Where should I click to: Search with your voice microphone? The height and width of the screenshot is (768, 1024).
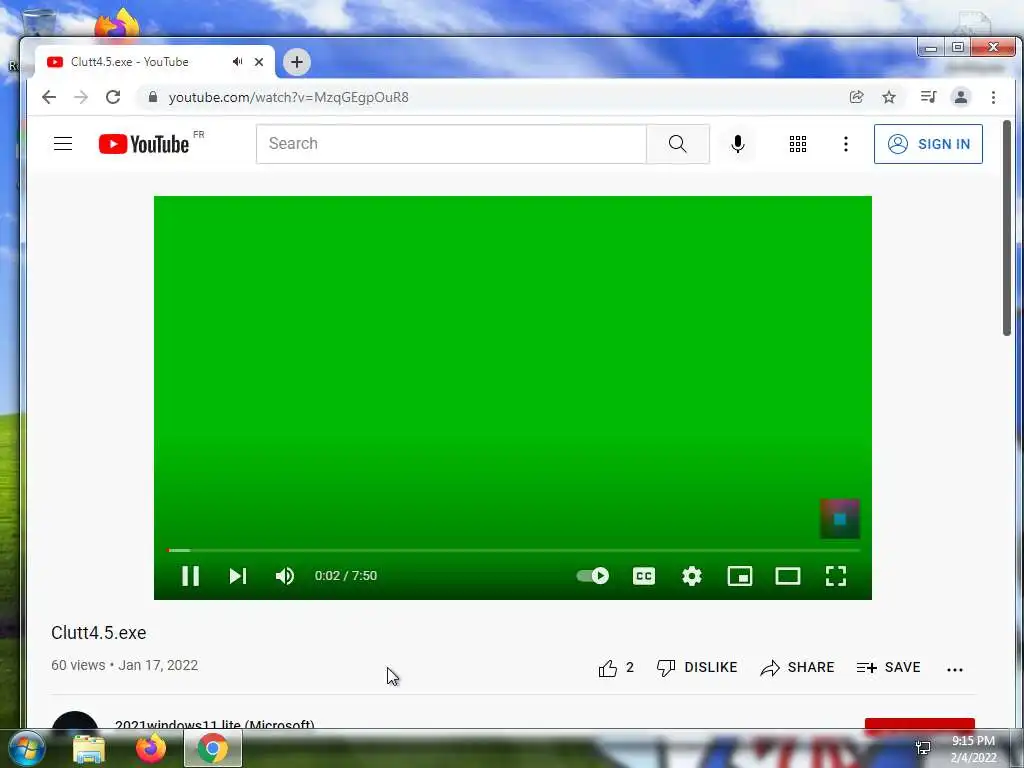(x=738, y=144)
